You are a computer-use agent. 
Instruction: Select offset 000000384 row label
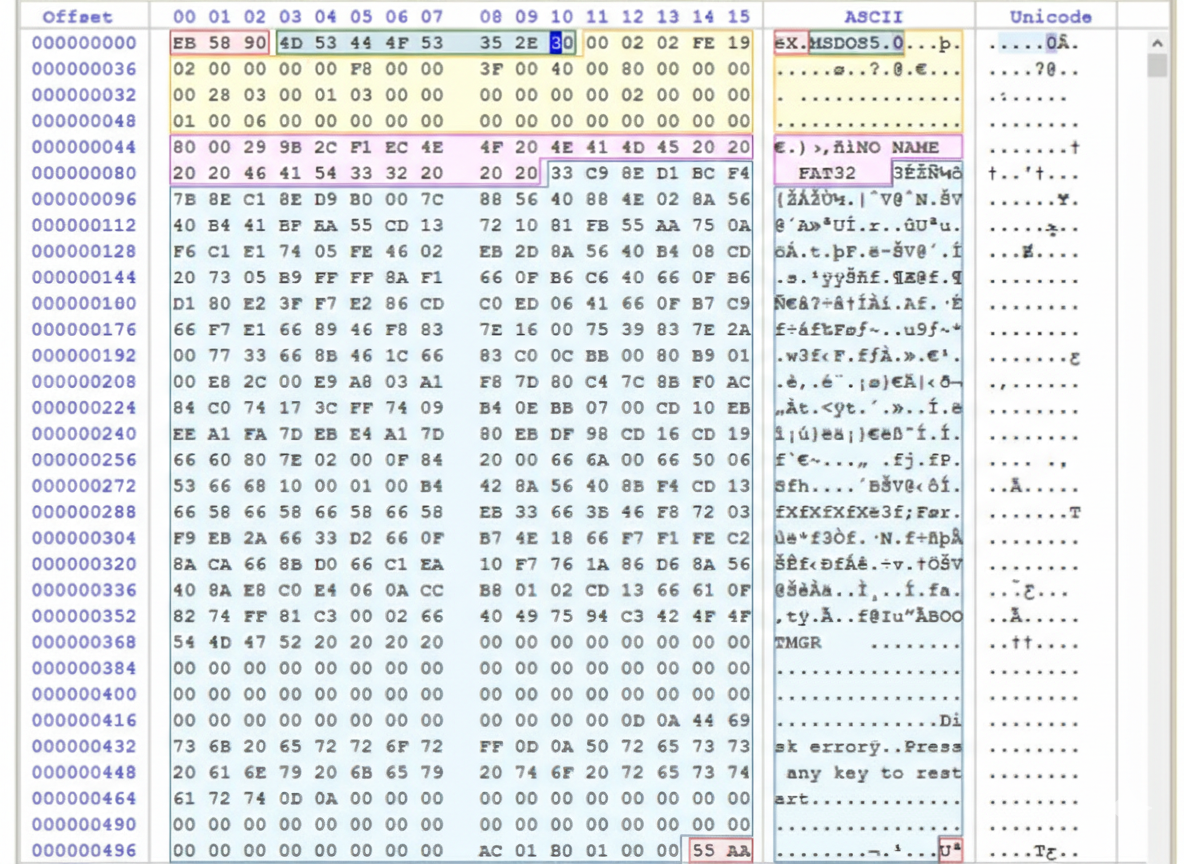coord(84,668)
